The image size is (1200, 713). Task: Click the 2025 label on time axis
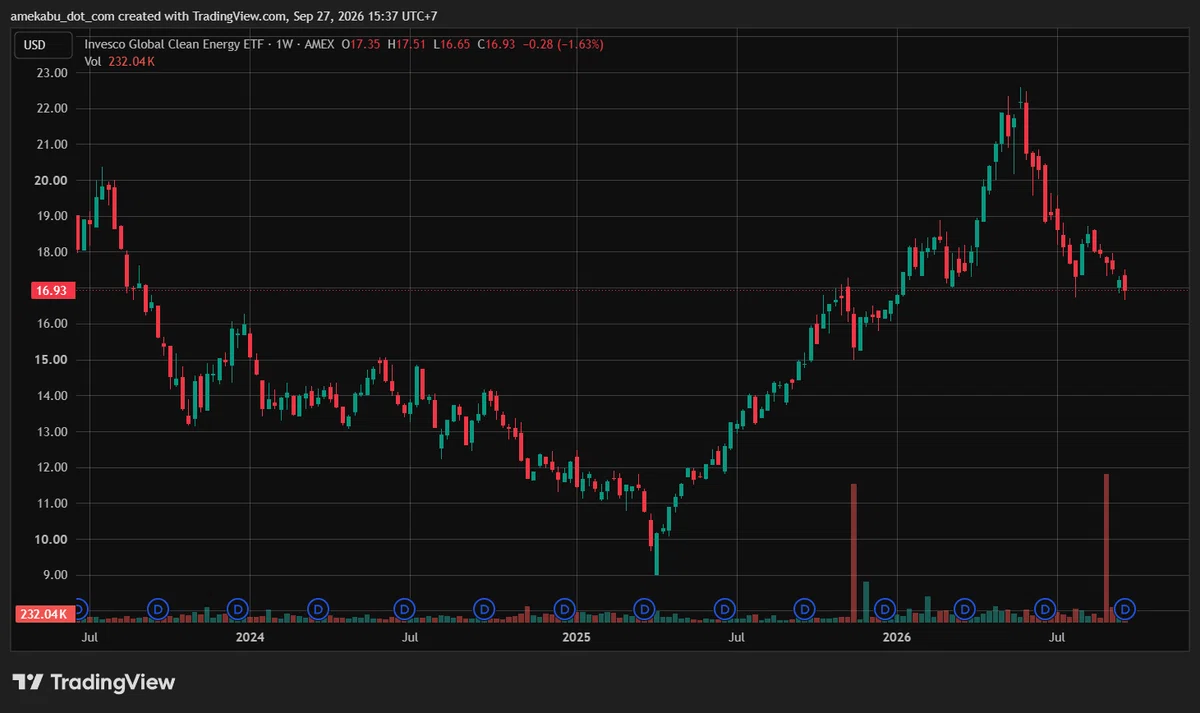576,636
